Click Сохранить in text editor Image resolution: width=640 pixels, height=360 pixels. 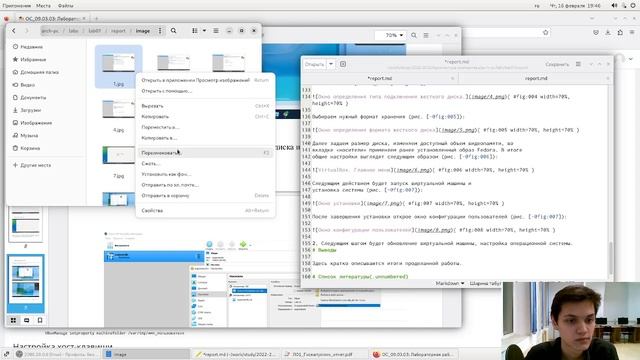557,64
